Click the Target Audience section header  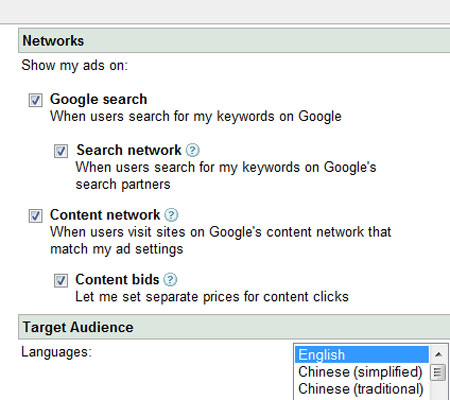[234, 327]
